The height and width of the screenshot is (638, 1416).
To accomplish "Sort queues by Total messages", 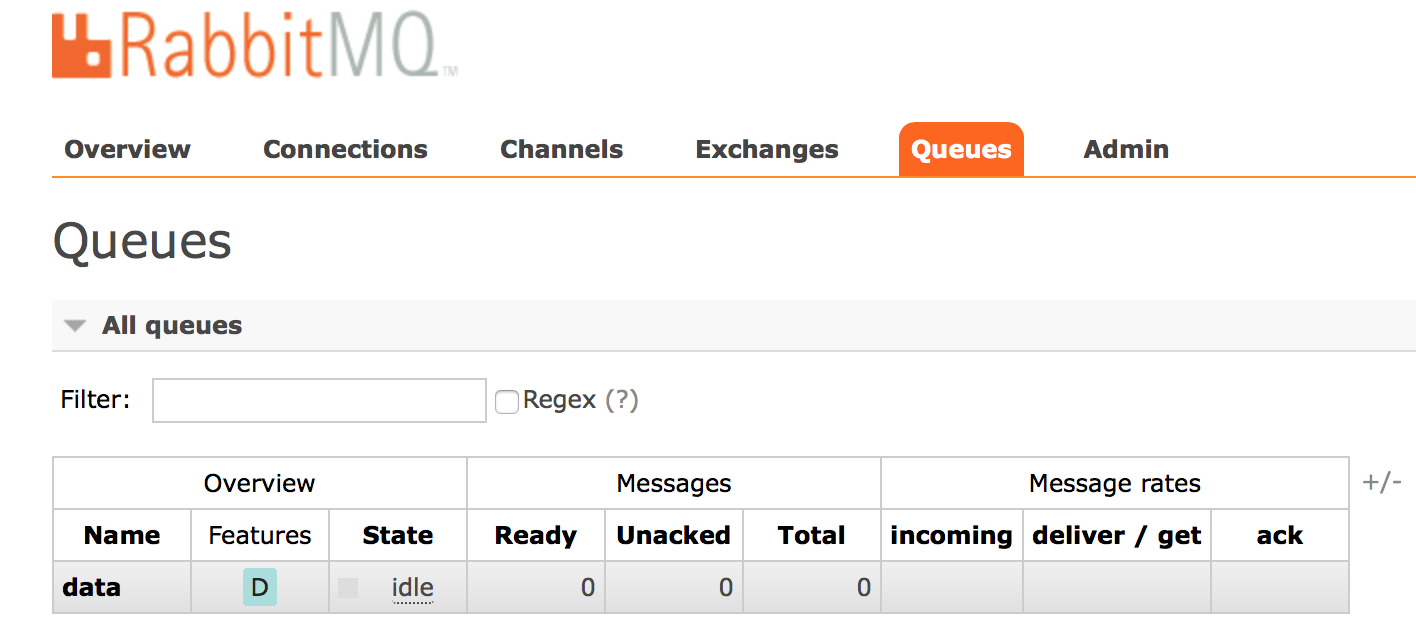I will click(812, 536).
